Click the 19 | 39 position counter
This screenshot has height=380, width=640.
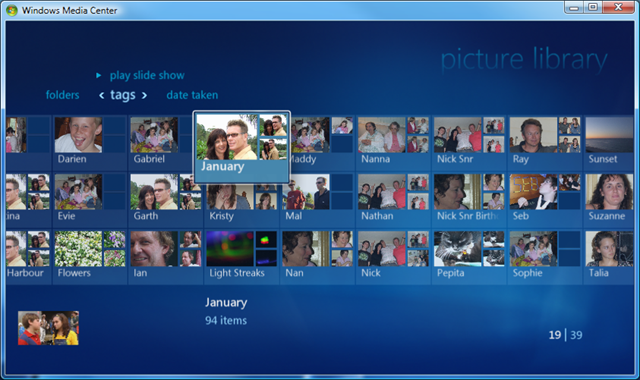[x=565, y=335]
